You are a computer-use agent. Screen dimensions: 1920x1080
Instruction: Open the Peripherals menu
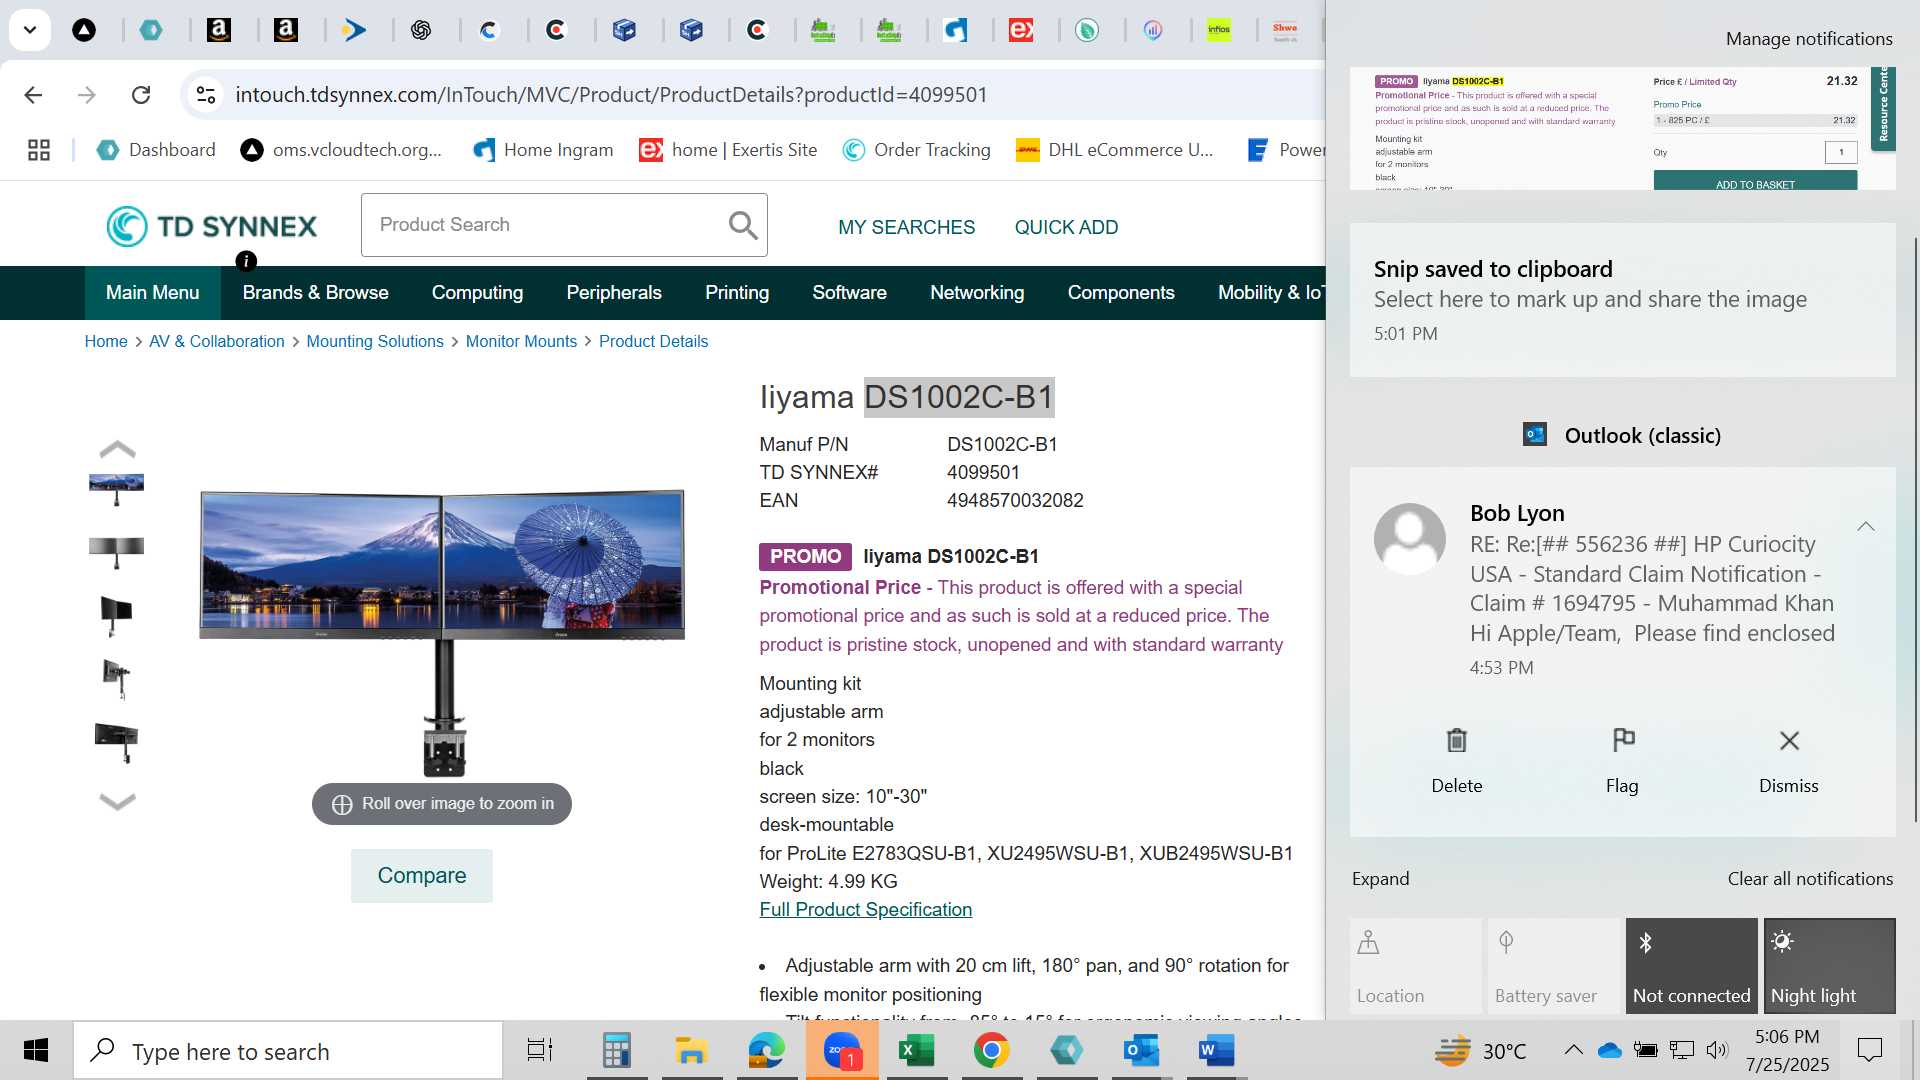(614, 293)
